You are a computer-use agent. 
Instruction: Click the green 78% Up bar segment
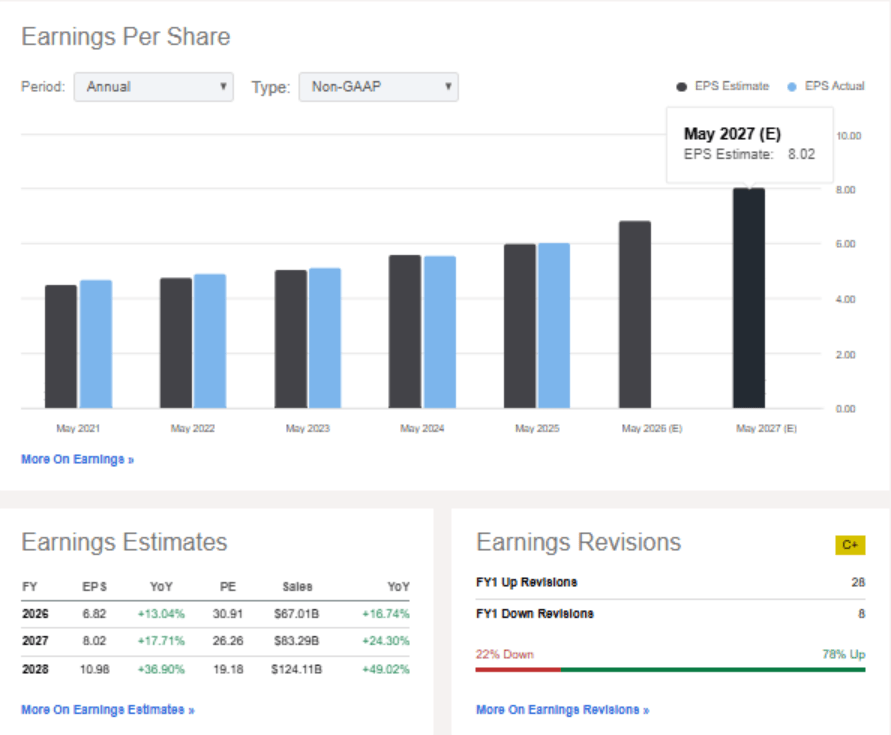coord(713,669)
